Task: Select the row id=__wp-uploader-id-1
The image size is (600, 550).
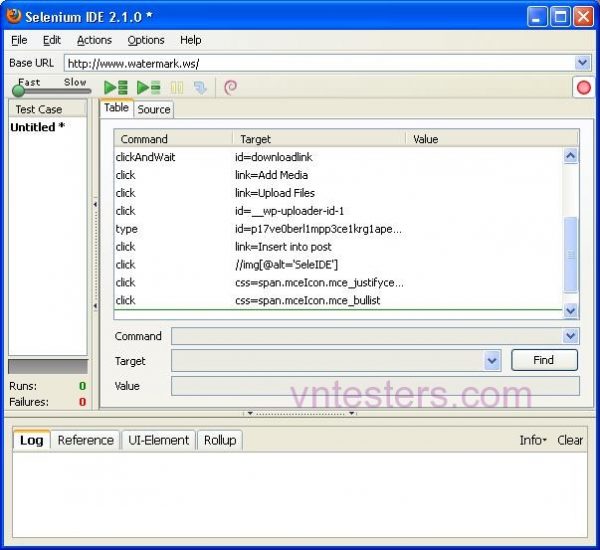Action: pyautogui.click(x=339, y=211)
